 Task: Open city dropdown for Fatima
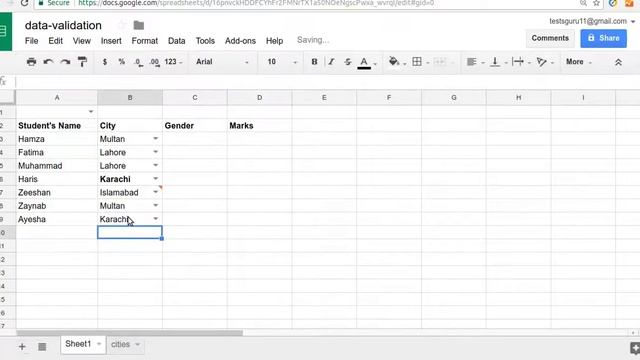[156, 152]
